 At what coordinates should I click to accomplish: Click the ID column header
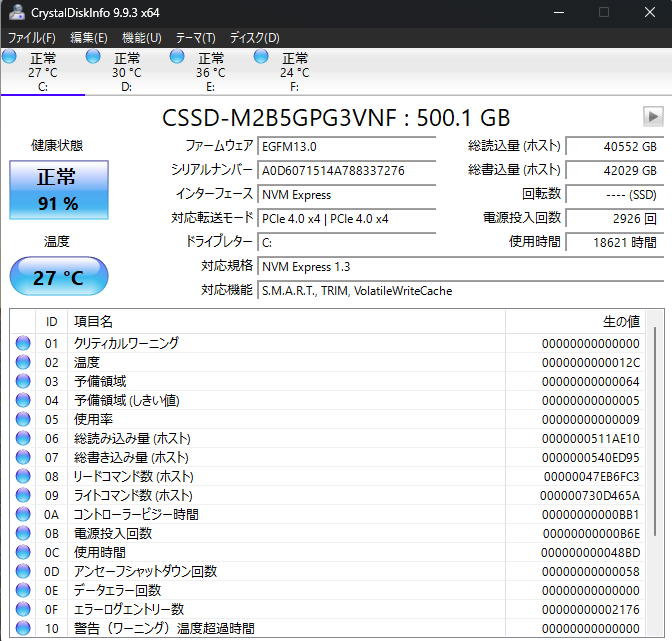coord(51,321)
